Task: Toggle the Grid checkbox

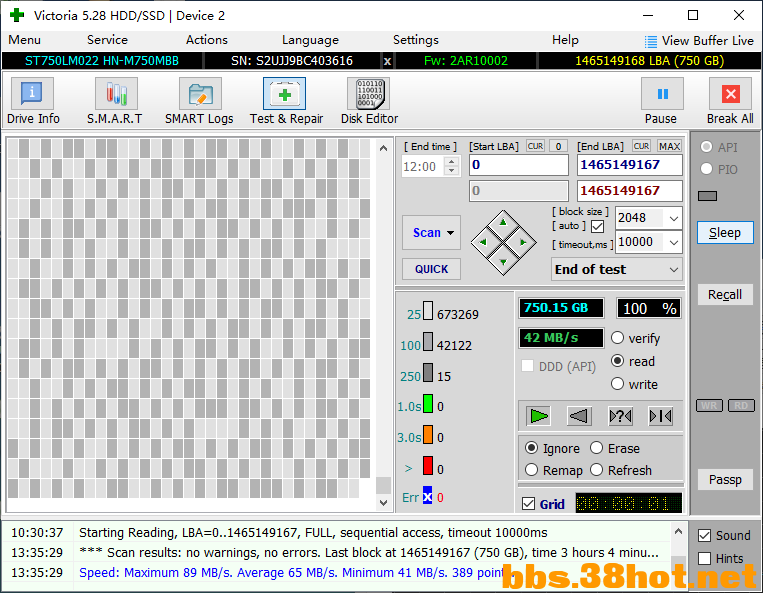Action: click(528, 503)
